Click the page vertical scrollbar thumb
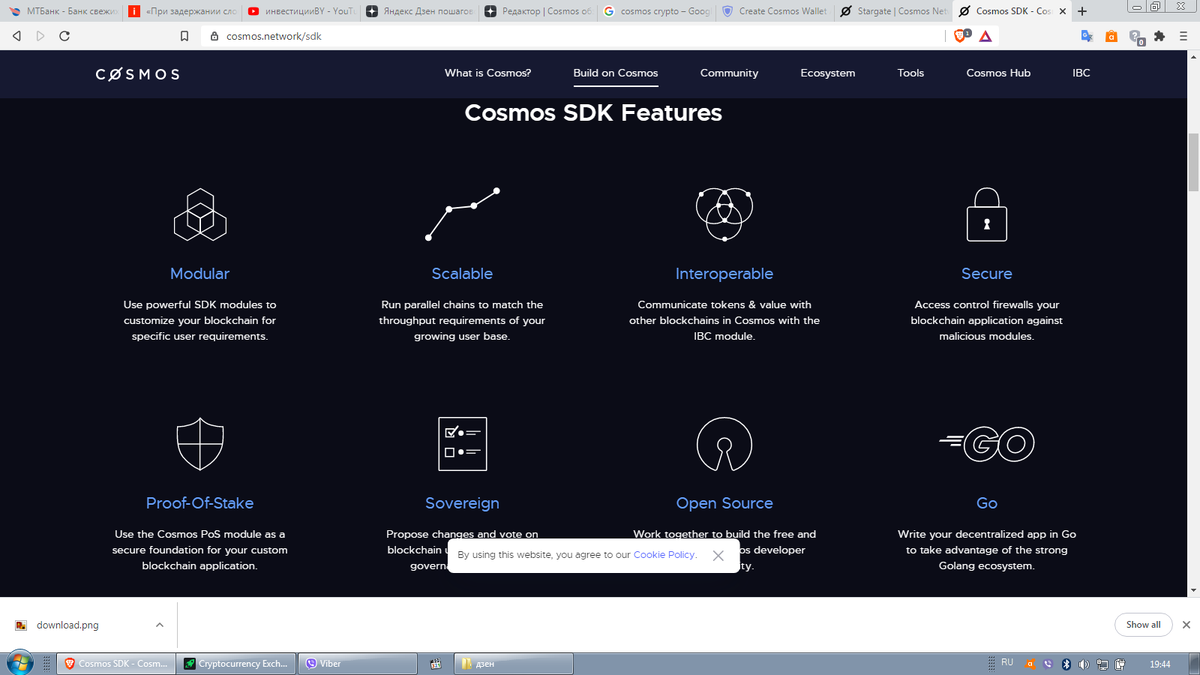This screenshot has width=1200, height=675. 1193,160
